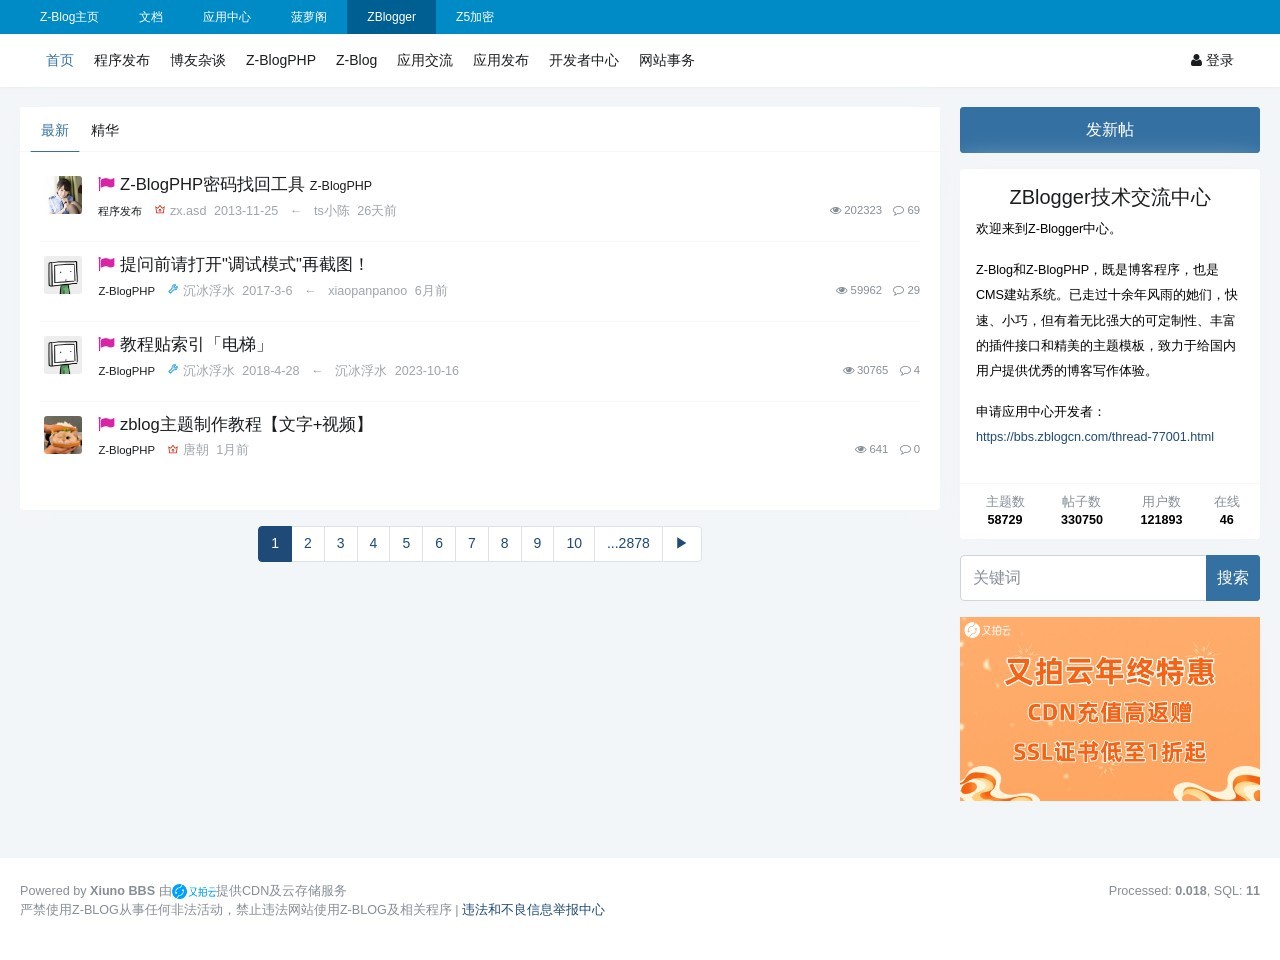1280x960 pixels.
Task: Go to 首页 in the navigation
Action: click(60, 60)
